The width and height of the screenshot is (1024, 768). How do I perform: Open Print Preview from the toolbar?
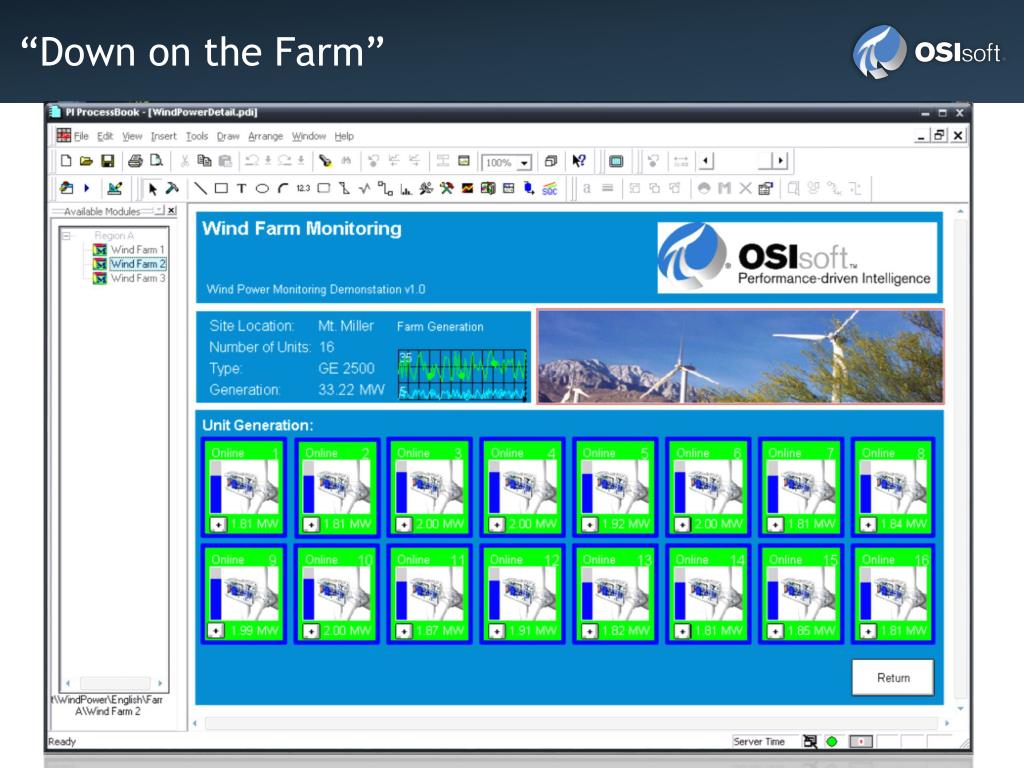click(x=156, y=161)
